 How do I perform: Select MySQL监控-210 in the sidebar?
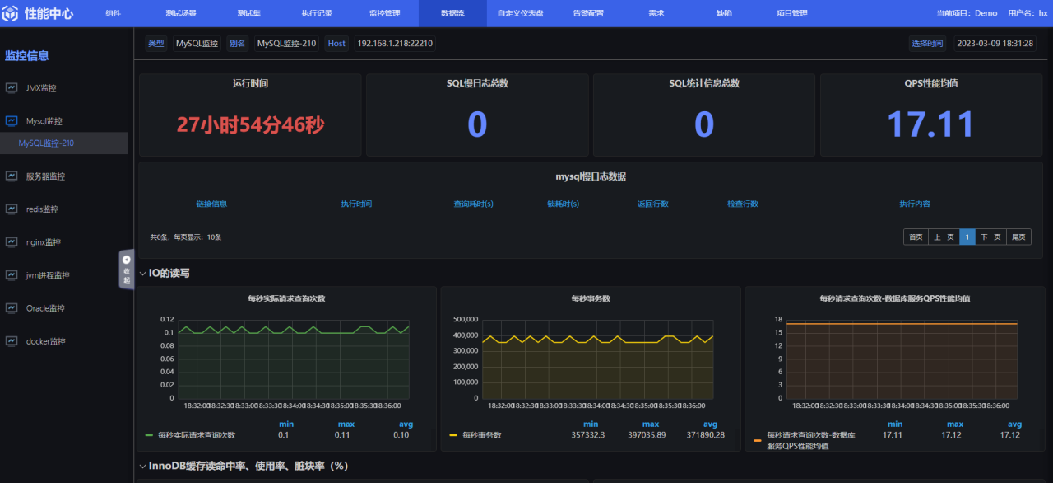[64, 143]
